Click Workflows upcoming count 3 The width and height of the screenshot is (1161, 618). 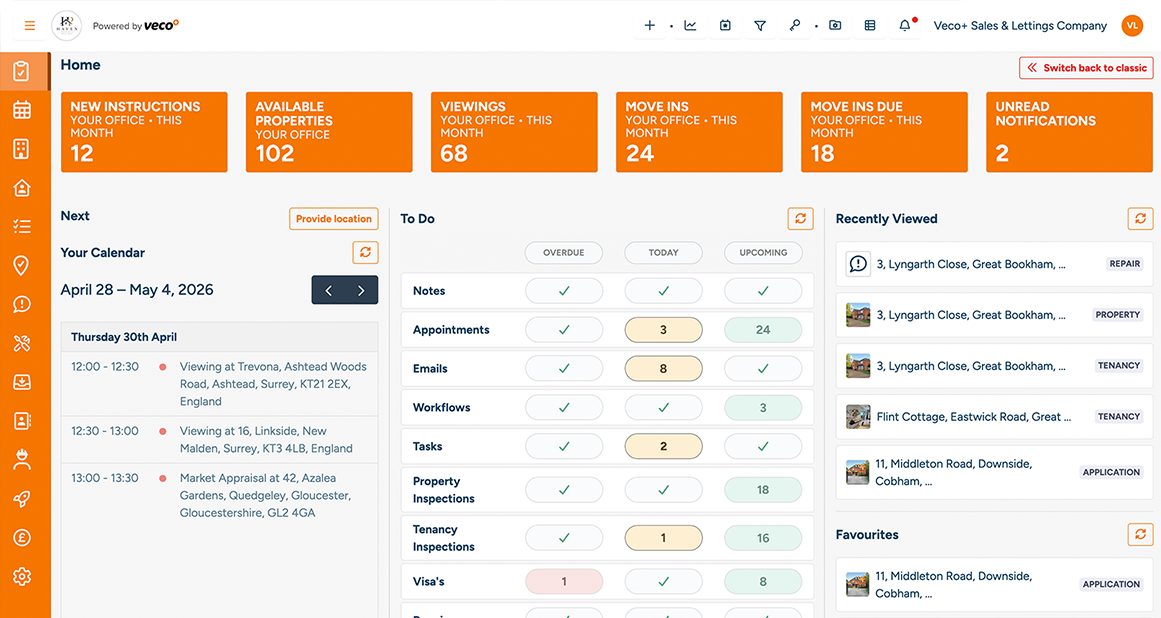click(763, 408)
